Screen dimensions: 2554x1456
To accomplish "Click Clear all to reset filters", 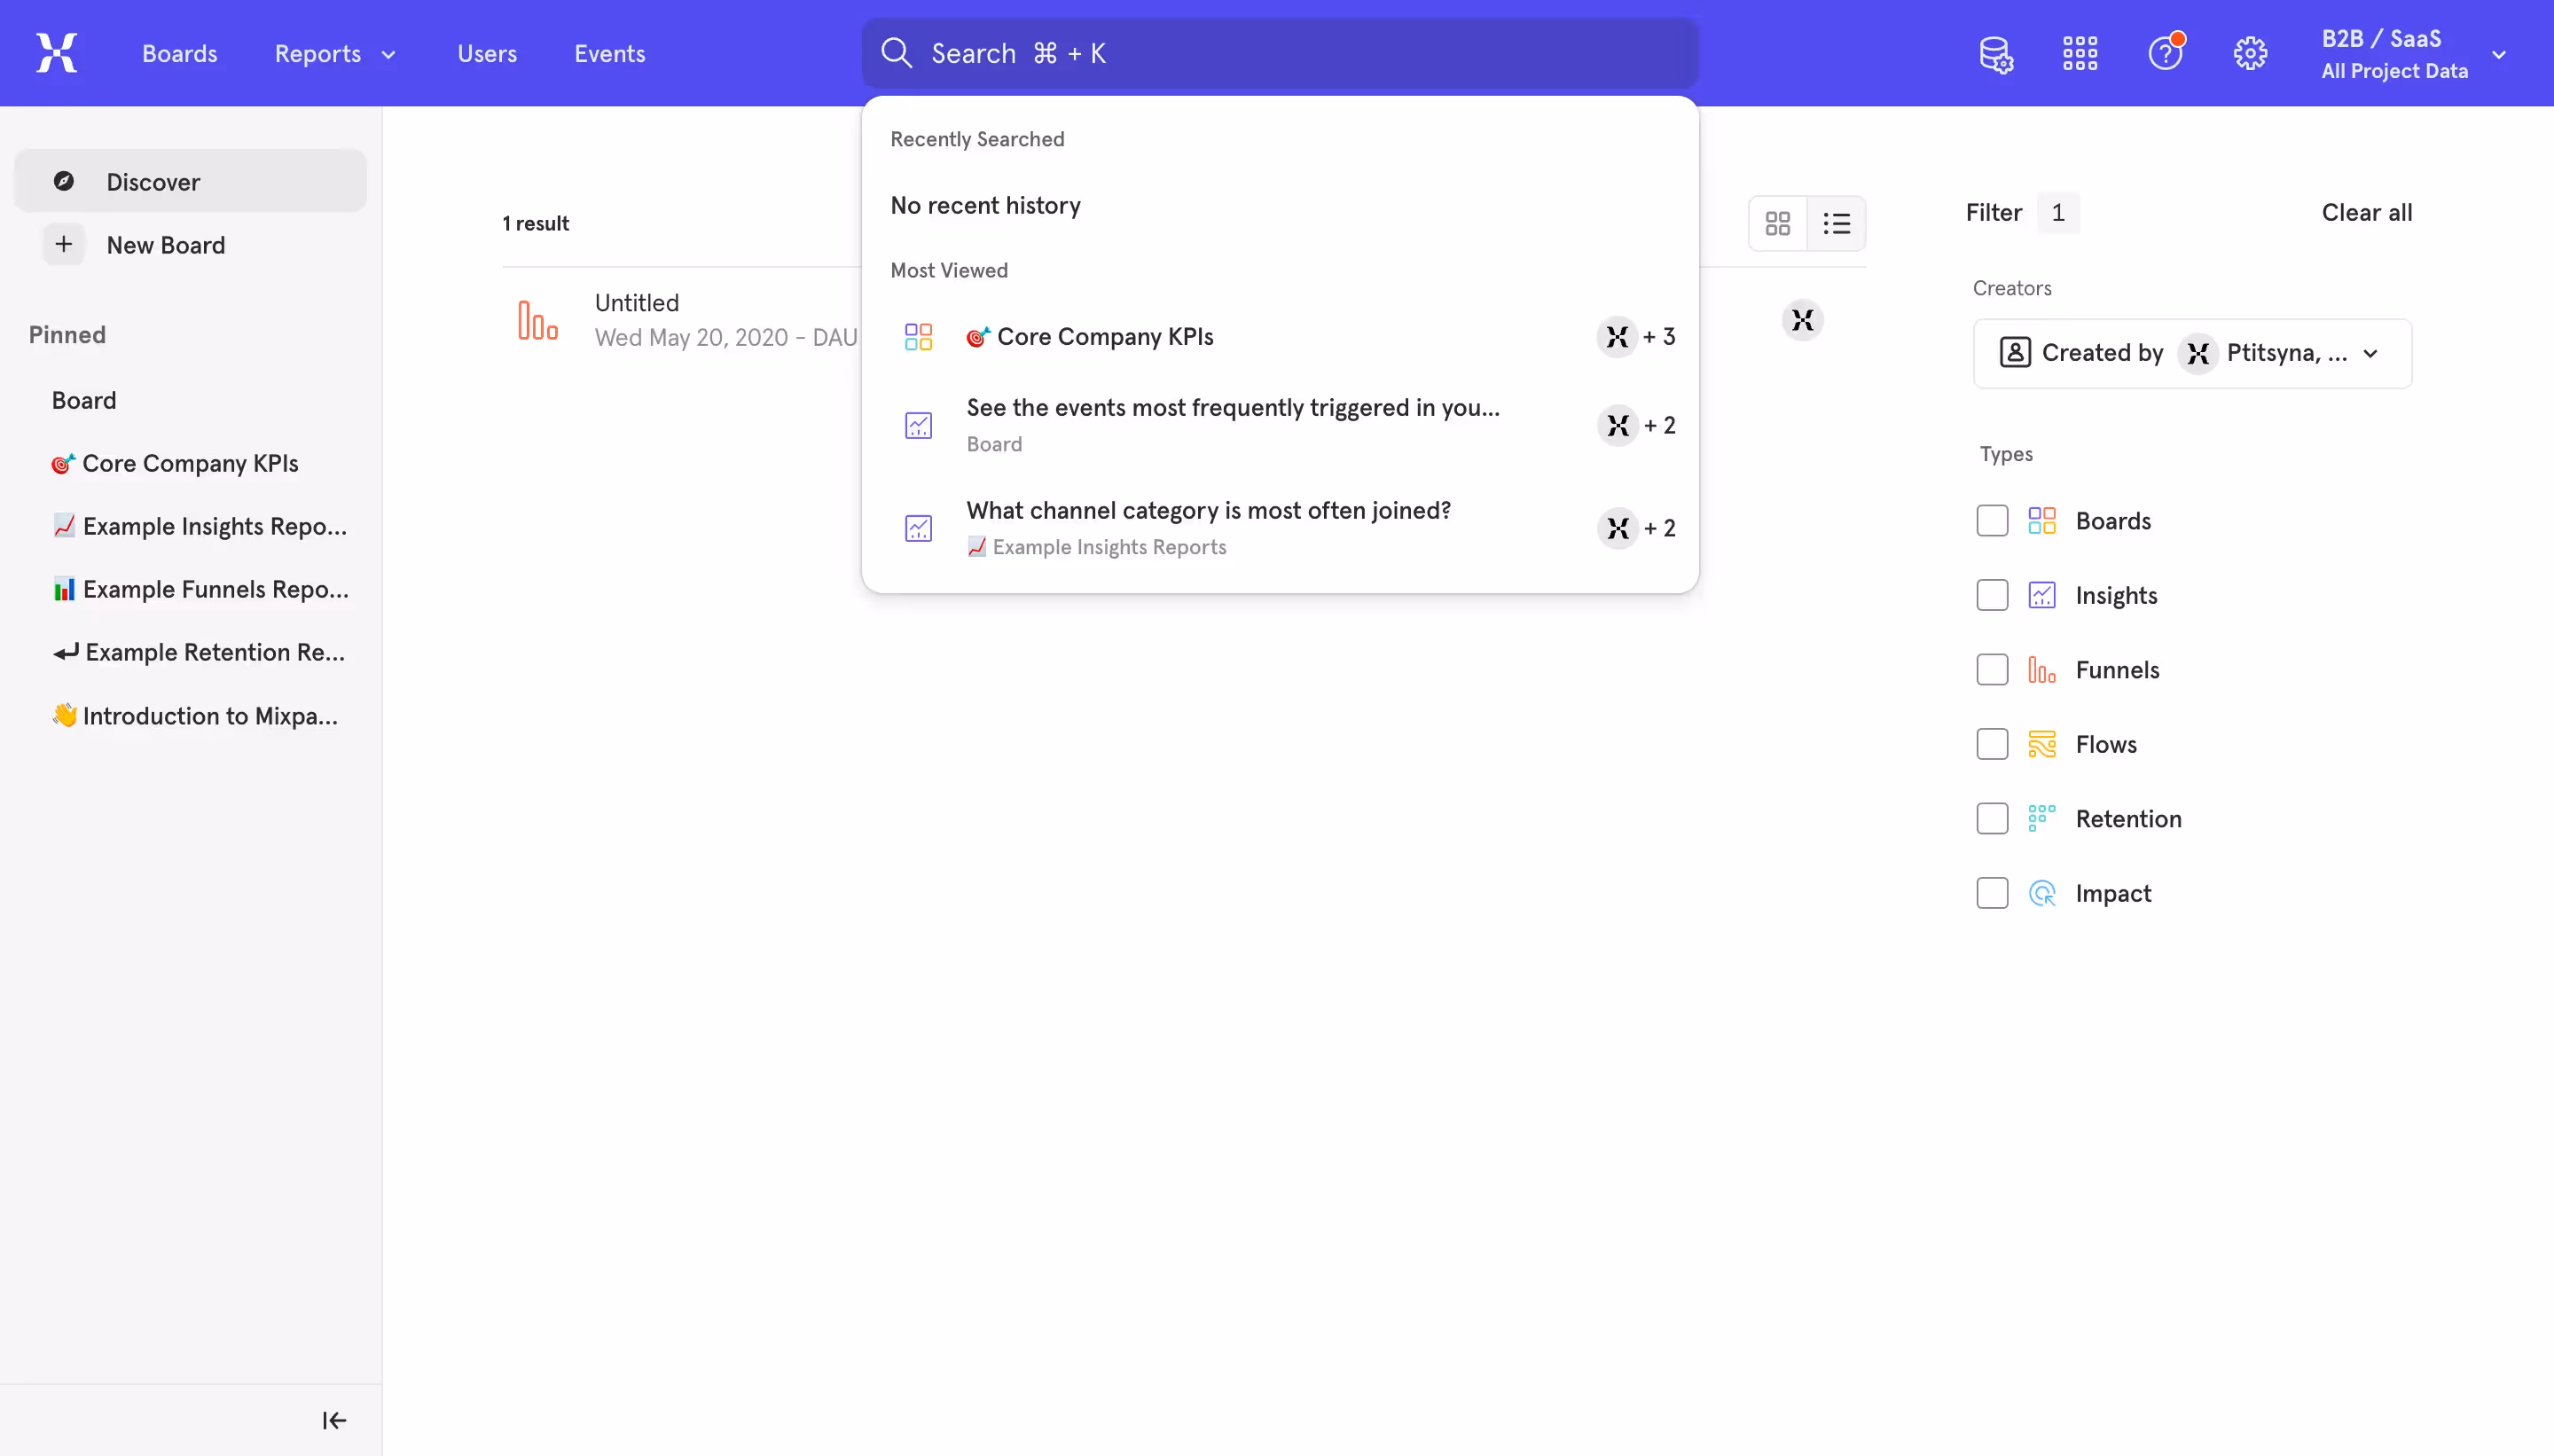I will point(2367,212).
